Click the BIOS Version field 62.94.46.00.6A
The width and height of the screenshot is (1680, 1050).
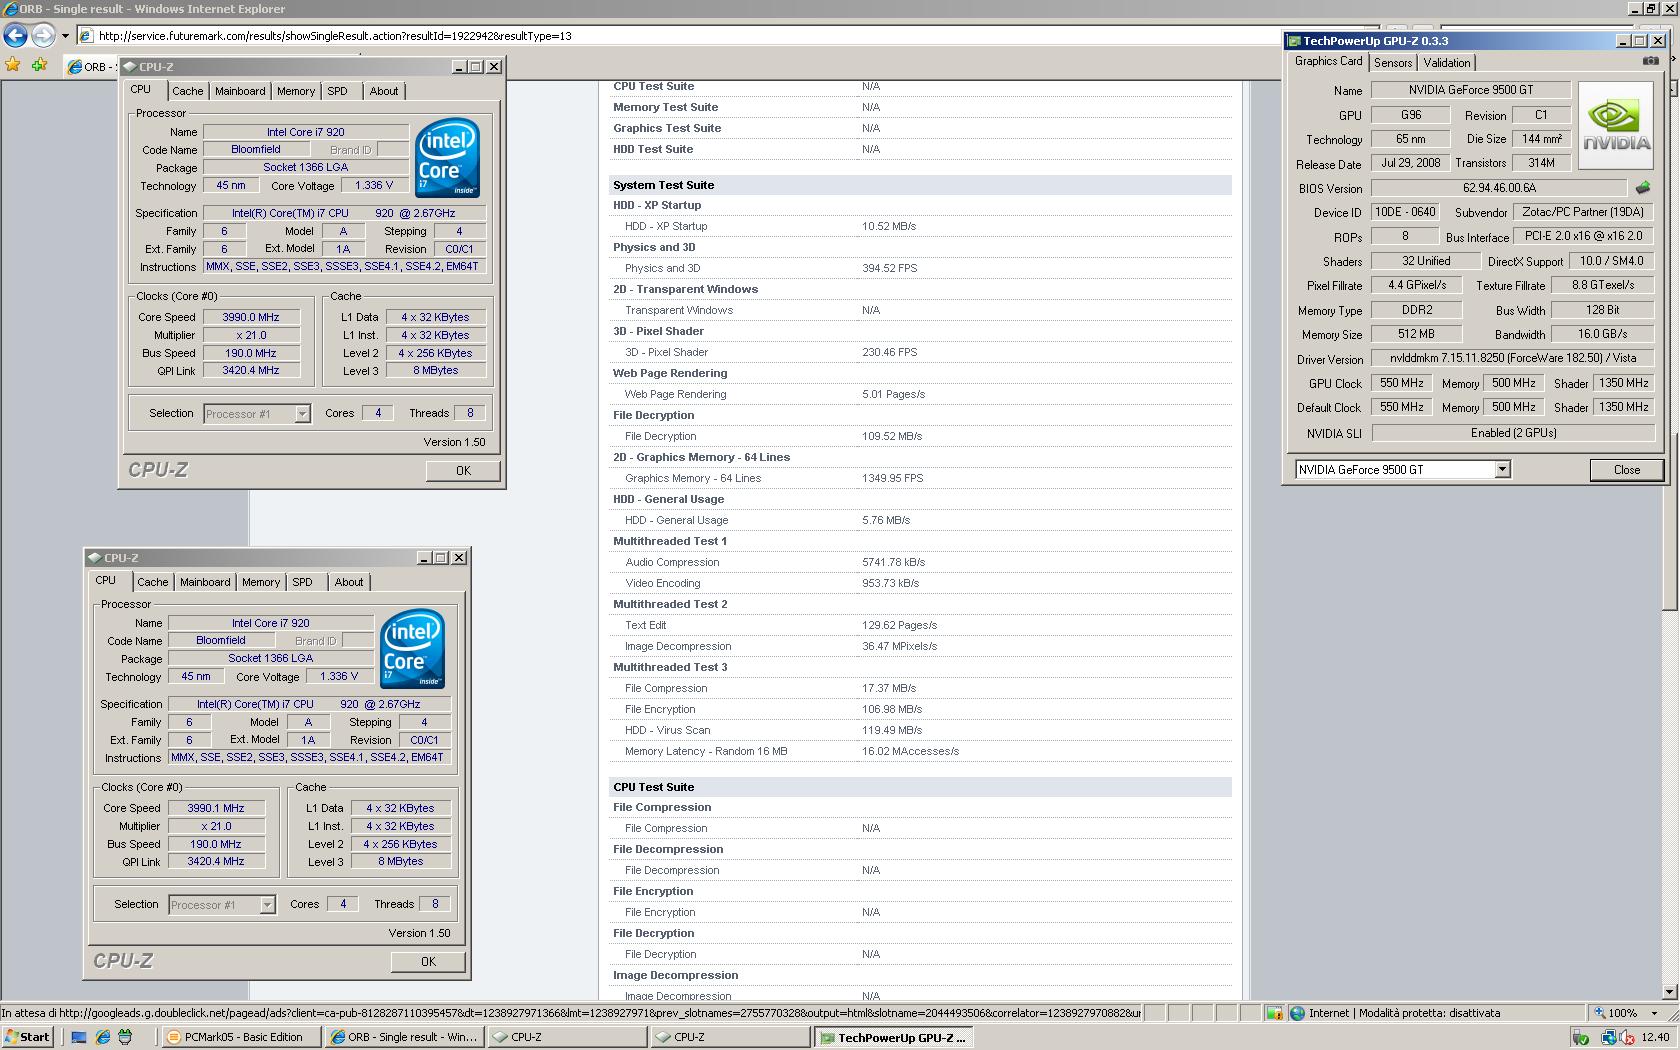click(1499, 188)
